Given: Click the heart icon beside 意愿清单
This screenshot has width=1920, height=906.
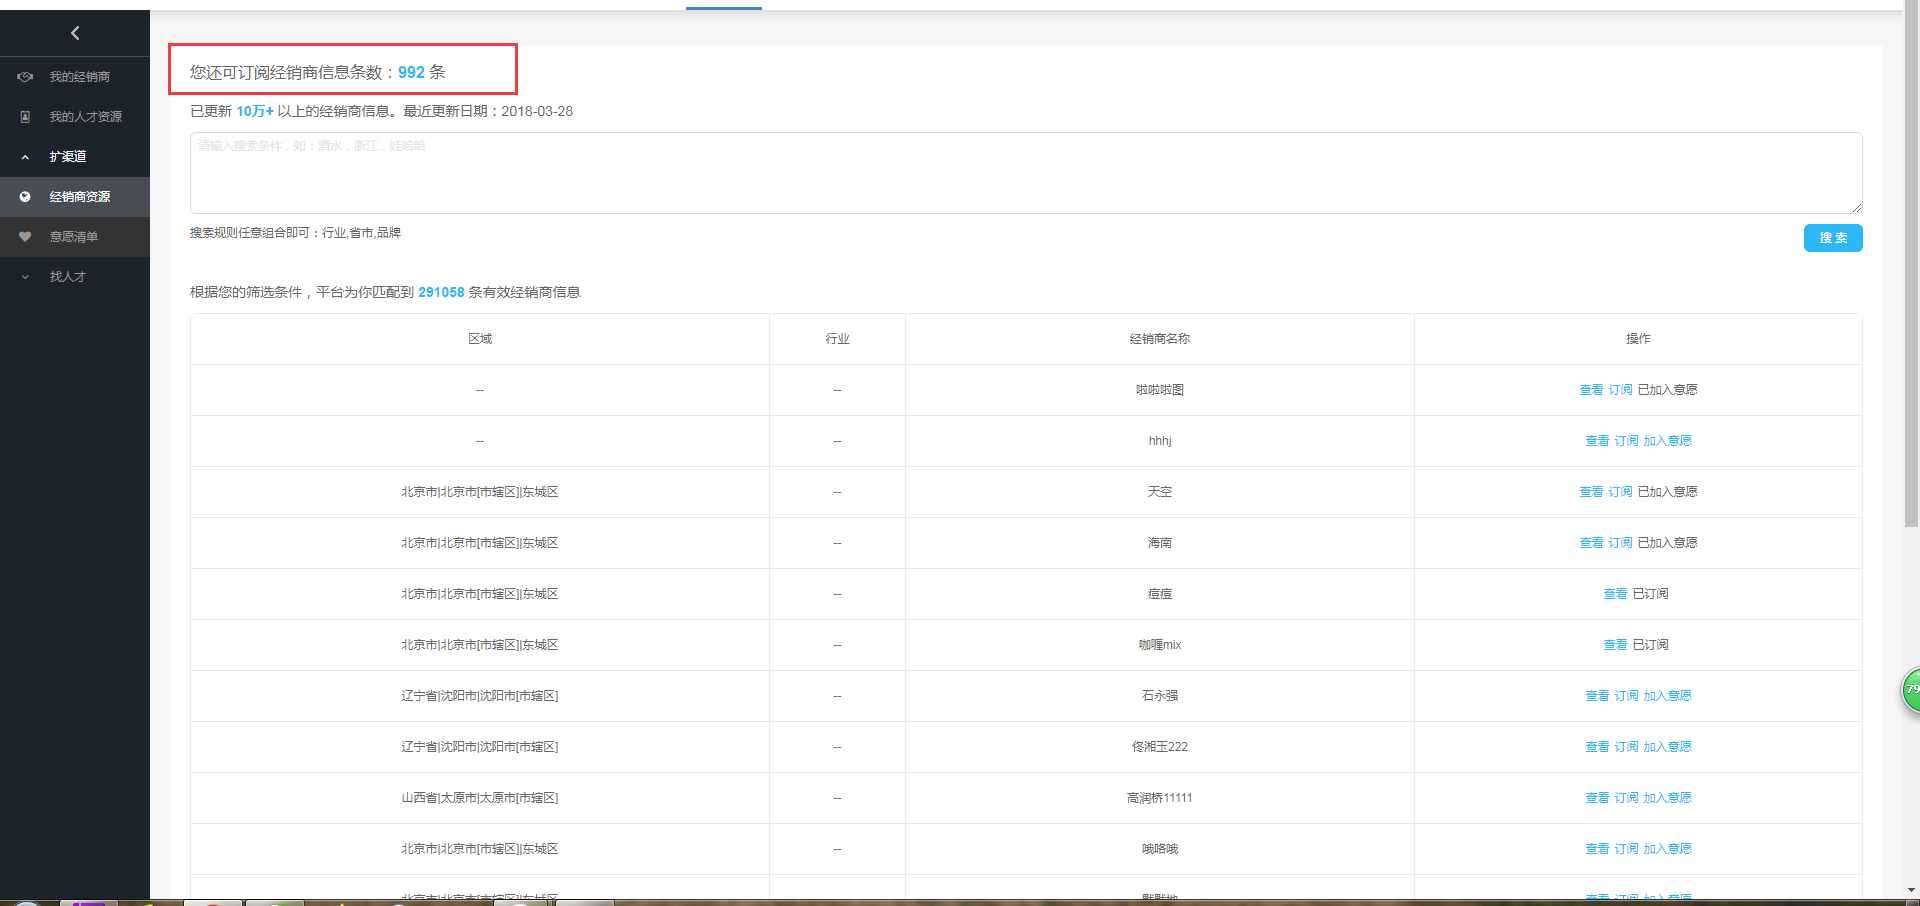Looking at the screenshot, I should 25,237.
